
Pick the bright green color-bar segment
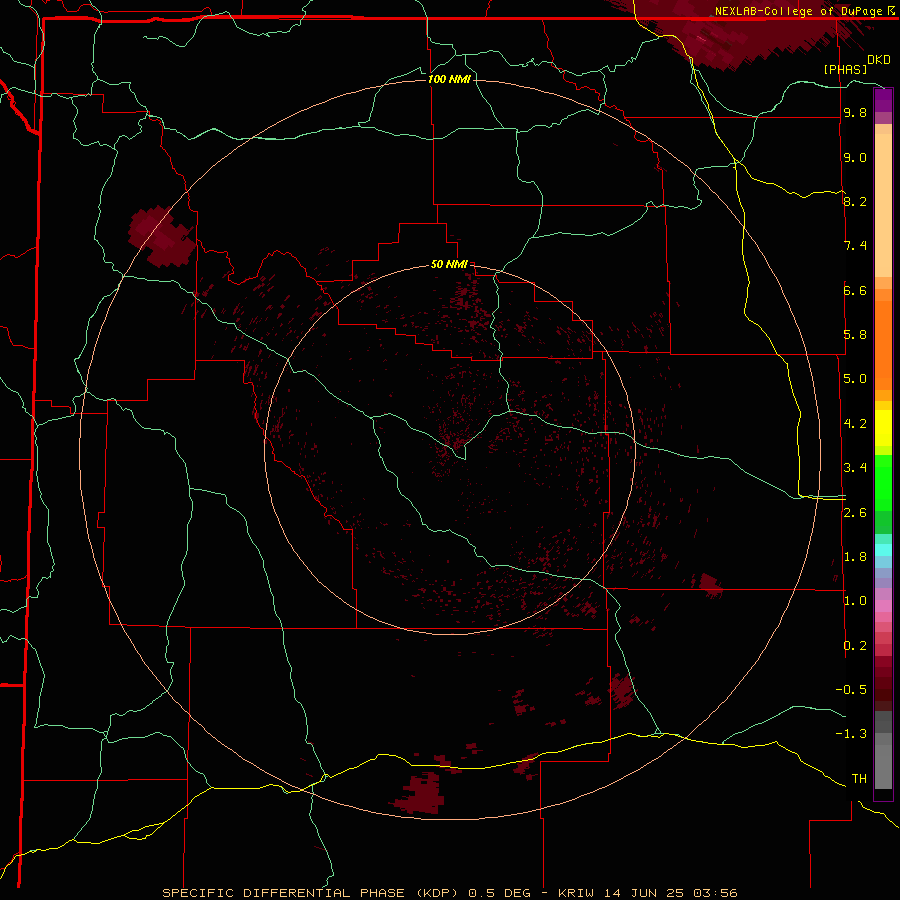(x=883, y=482)
